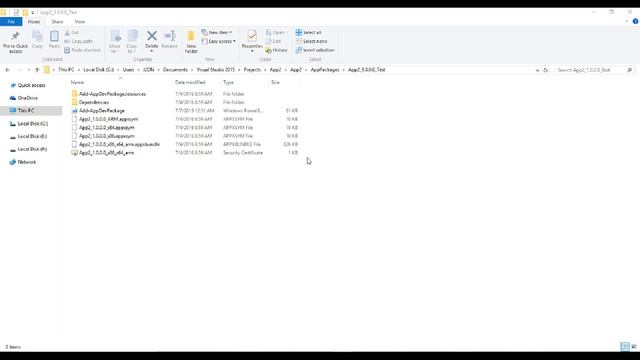Open the Delete dropdown arrow
Image resolution: width=640 pixels, height=360 pixels.
[x=151, y=51]
